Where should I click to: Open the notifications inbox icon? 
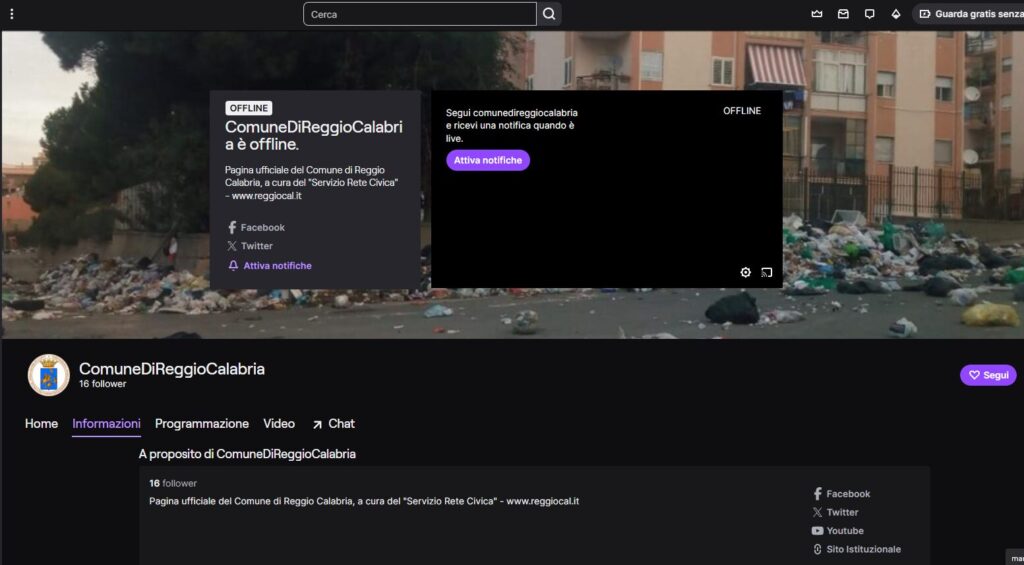tap(843, 14)
